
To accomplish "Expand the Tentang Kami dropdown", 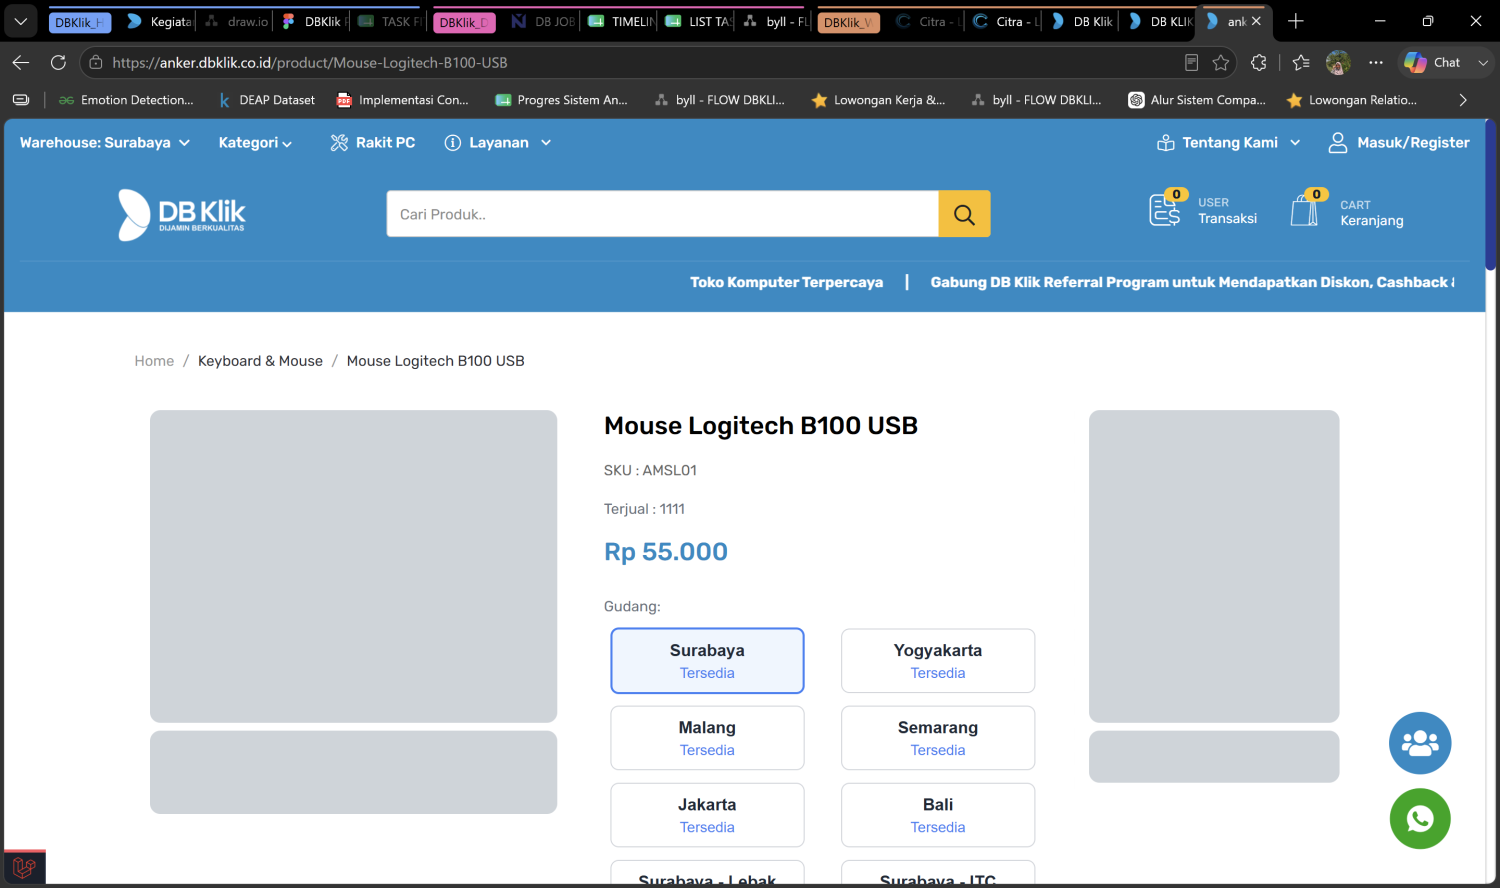I will [1229, 143].
